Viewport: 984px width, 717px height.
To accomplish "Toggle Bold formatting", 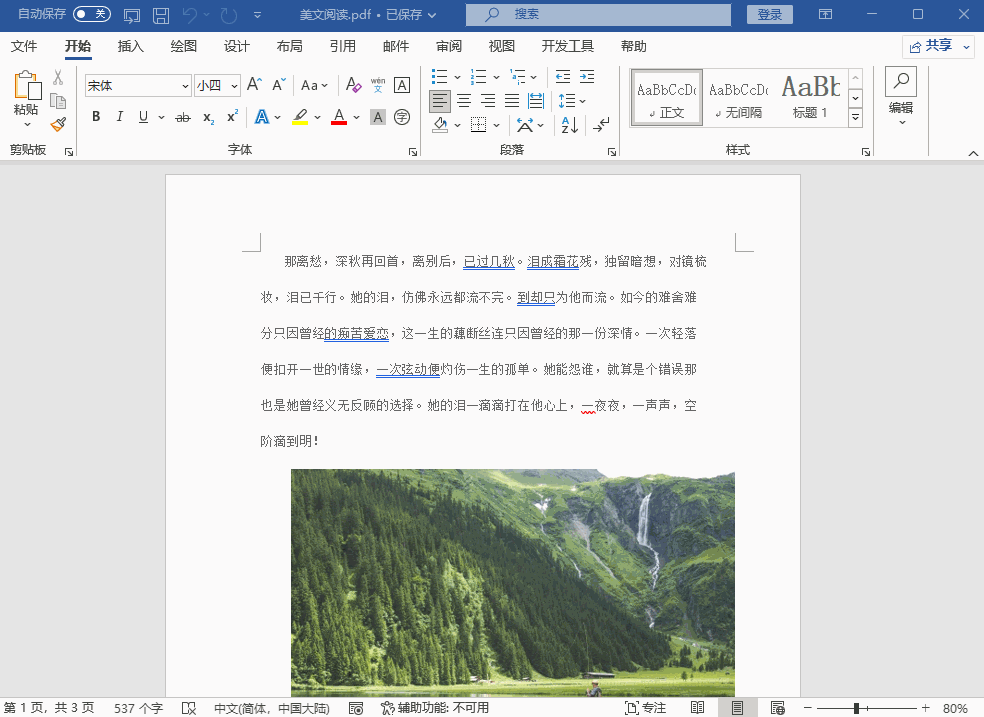I will [x=96, y=117].
